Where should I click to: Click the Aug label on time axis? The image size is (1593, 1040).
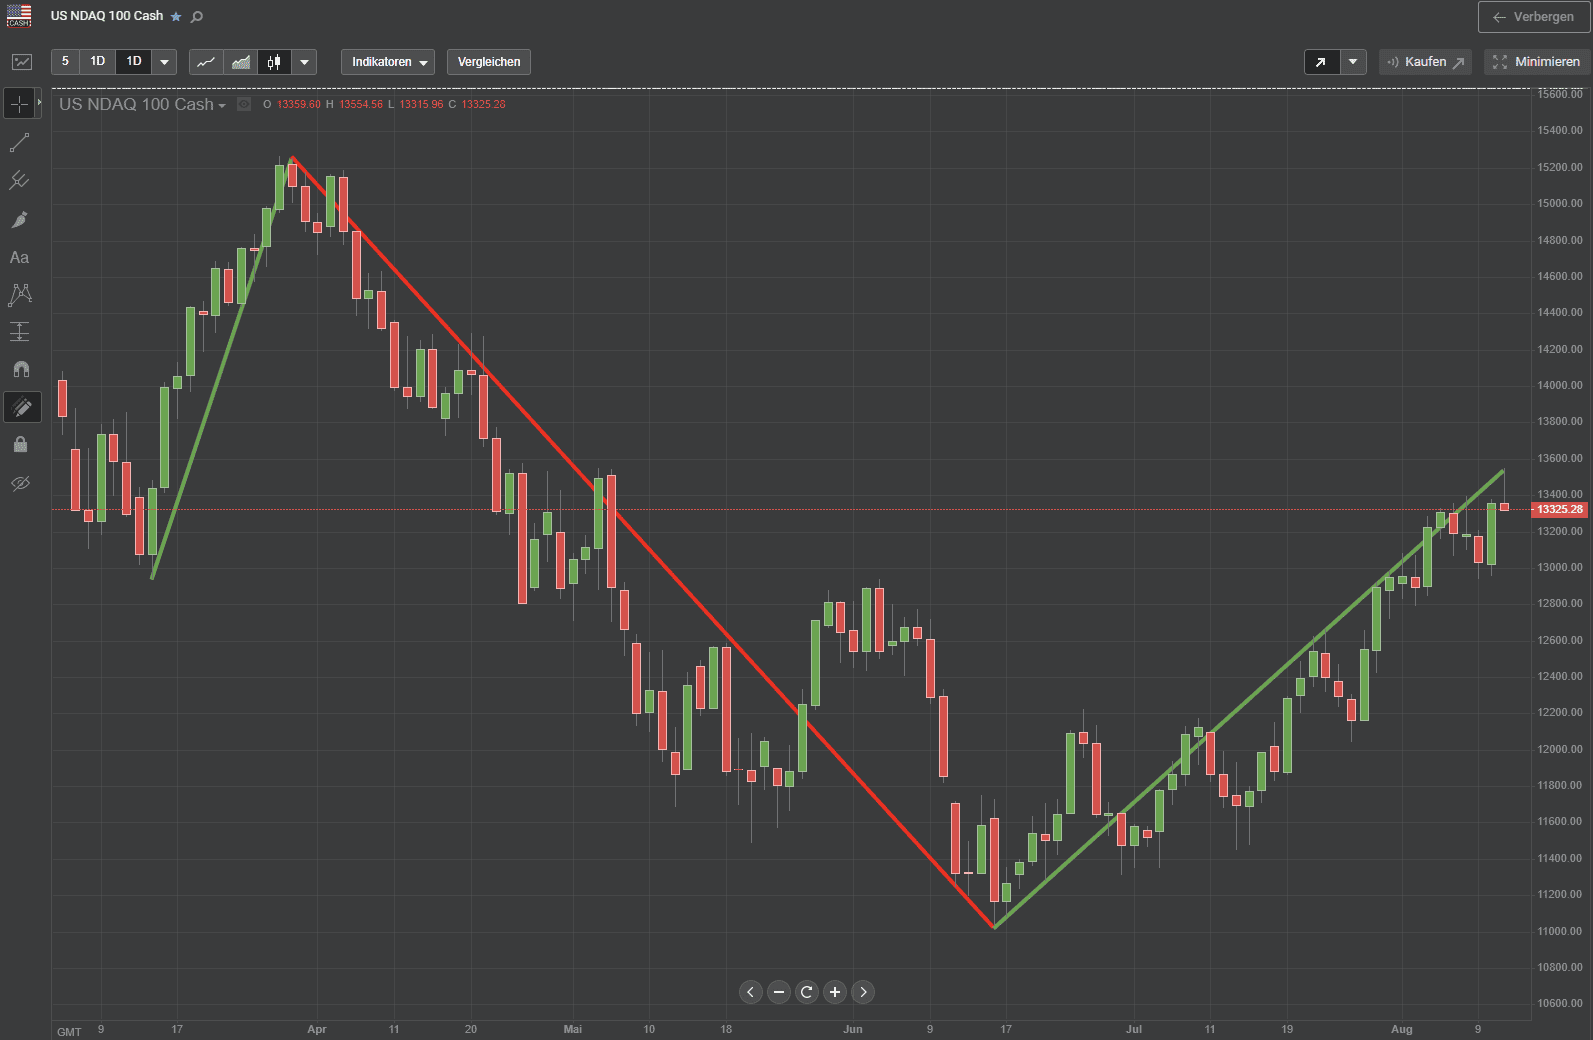(1402, 1029)
